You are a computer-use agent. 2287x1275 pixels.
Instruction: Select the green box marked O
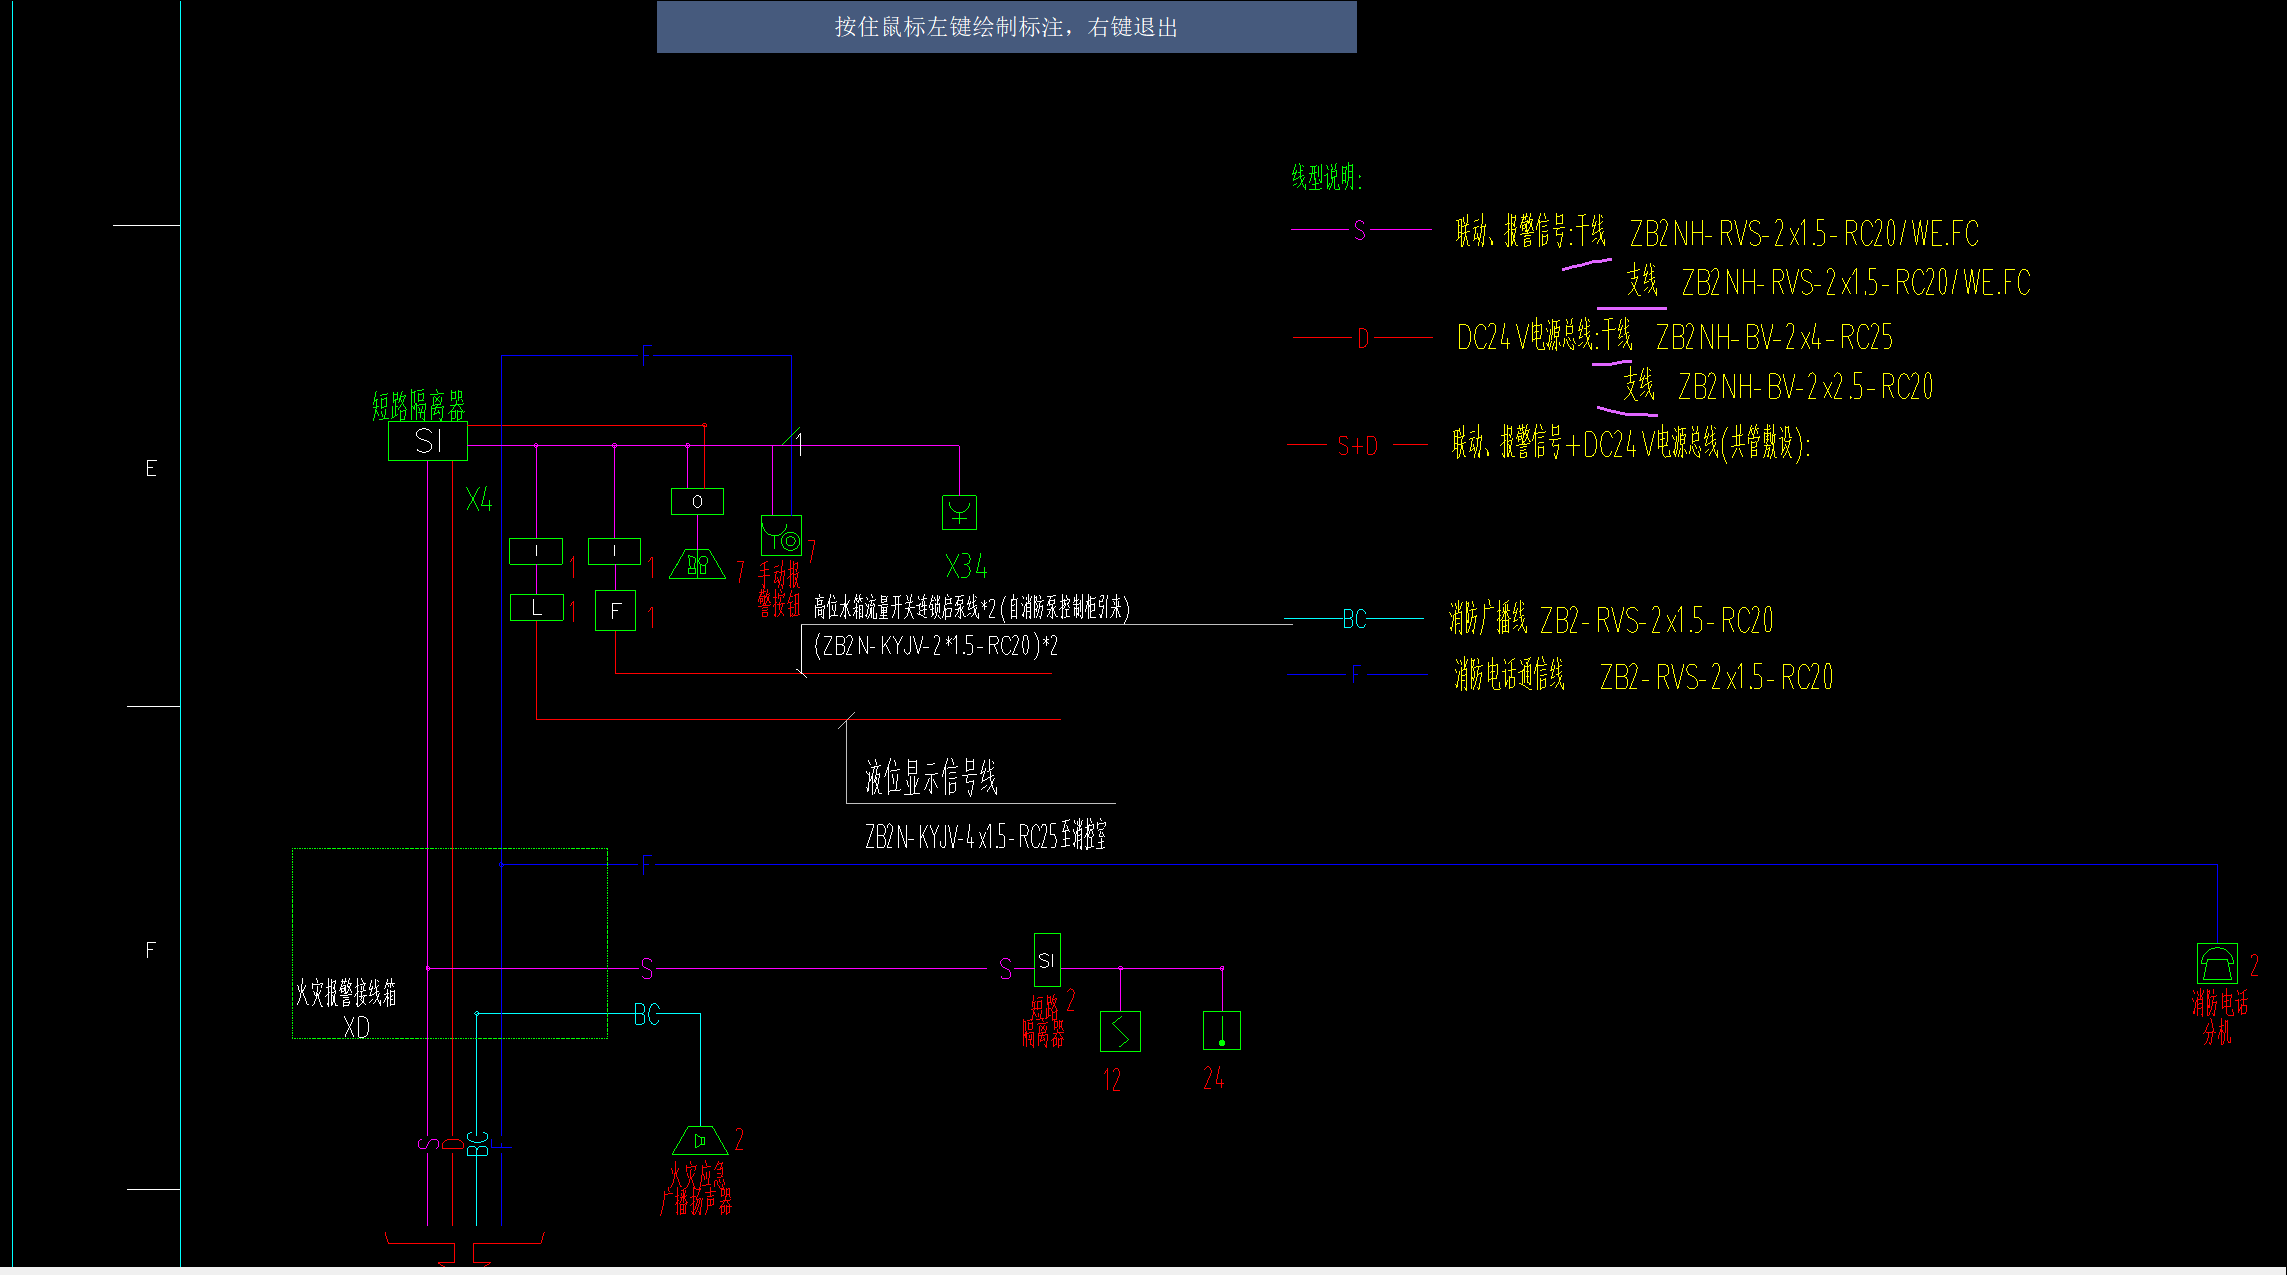tap(697, 501)
